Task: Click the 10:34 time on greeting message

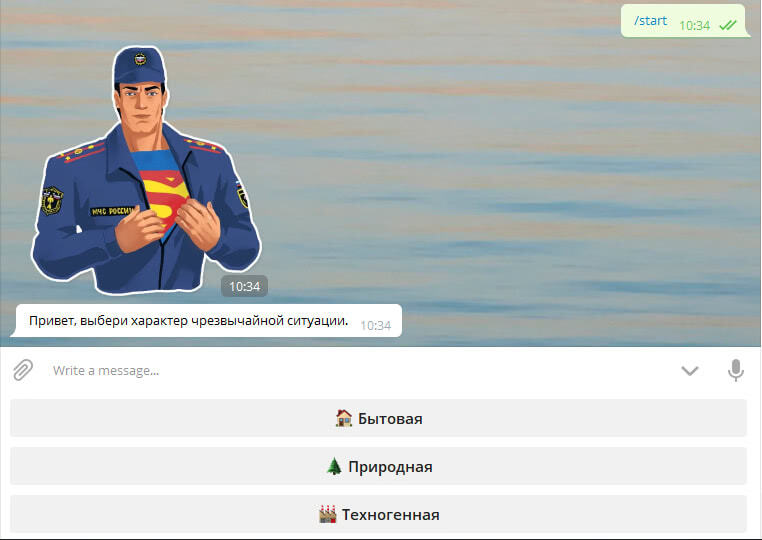Action: point(376,326)
